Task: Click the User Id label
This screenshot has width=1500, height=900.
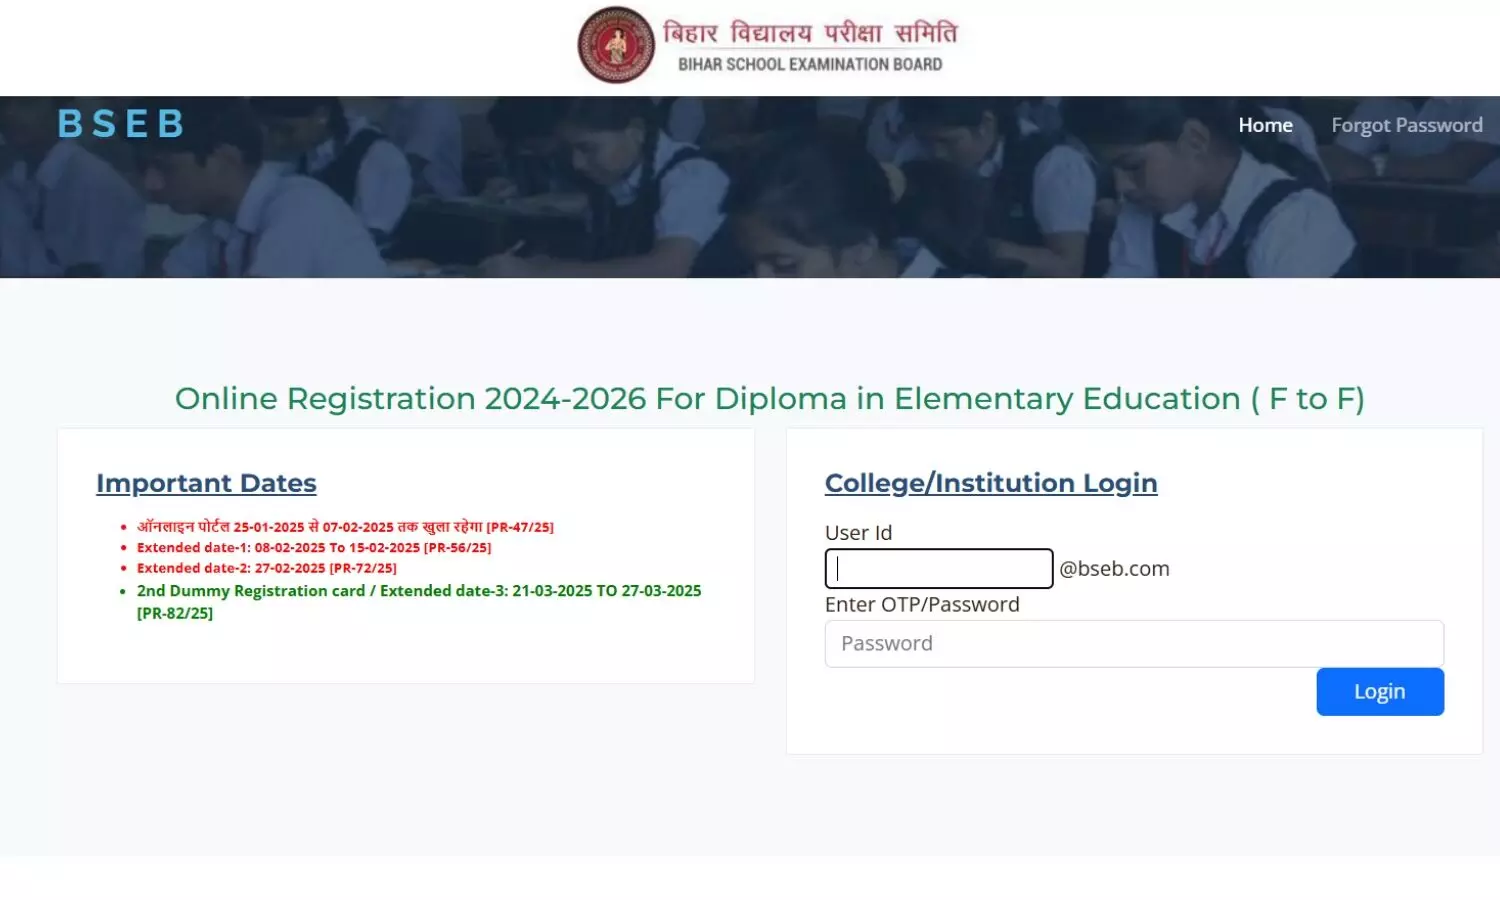Action: [x=858, y=533]
